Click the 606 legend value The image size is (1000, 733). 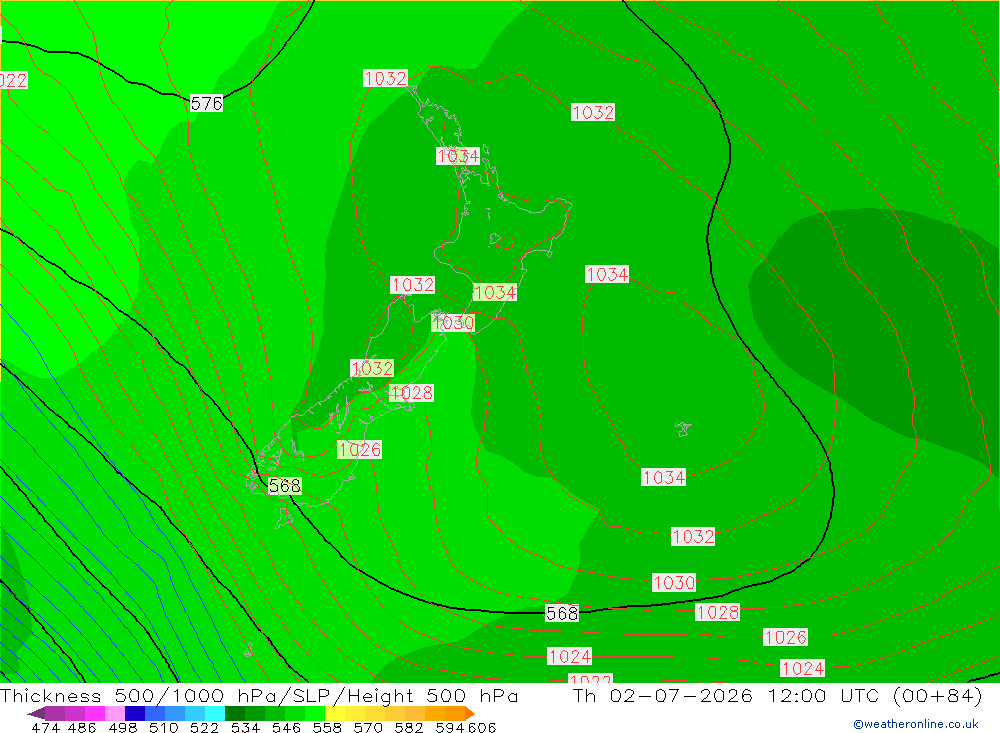pyautogui.click(x=482, y=728)
